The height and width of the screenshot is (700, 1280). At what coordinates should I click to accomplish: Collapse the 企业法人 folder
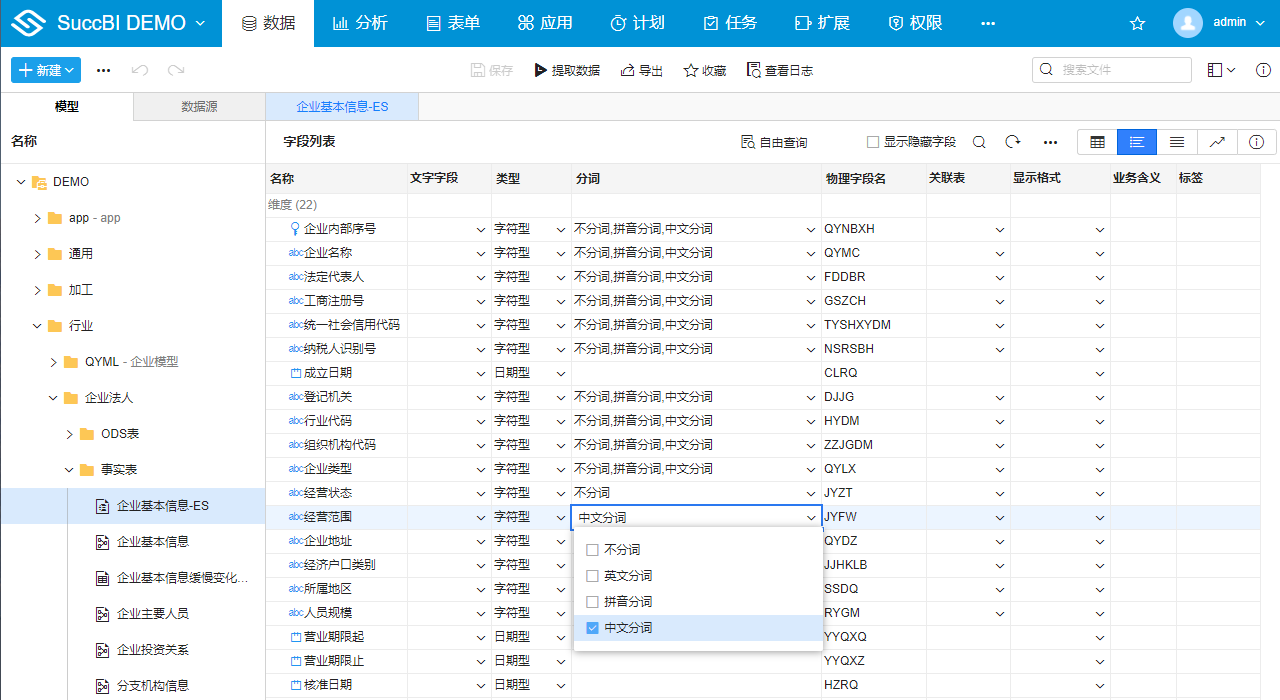54,398
